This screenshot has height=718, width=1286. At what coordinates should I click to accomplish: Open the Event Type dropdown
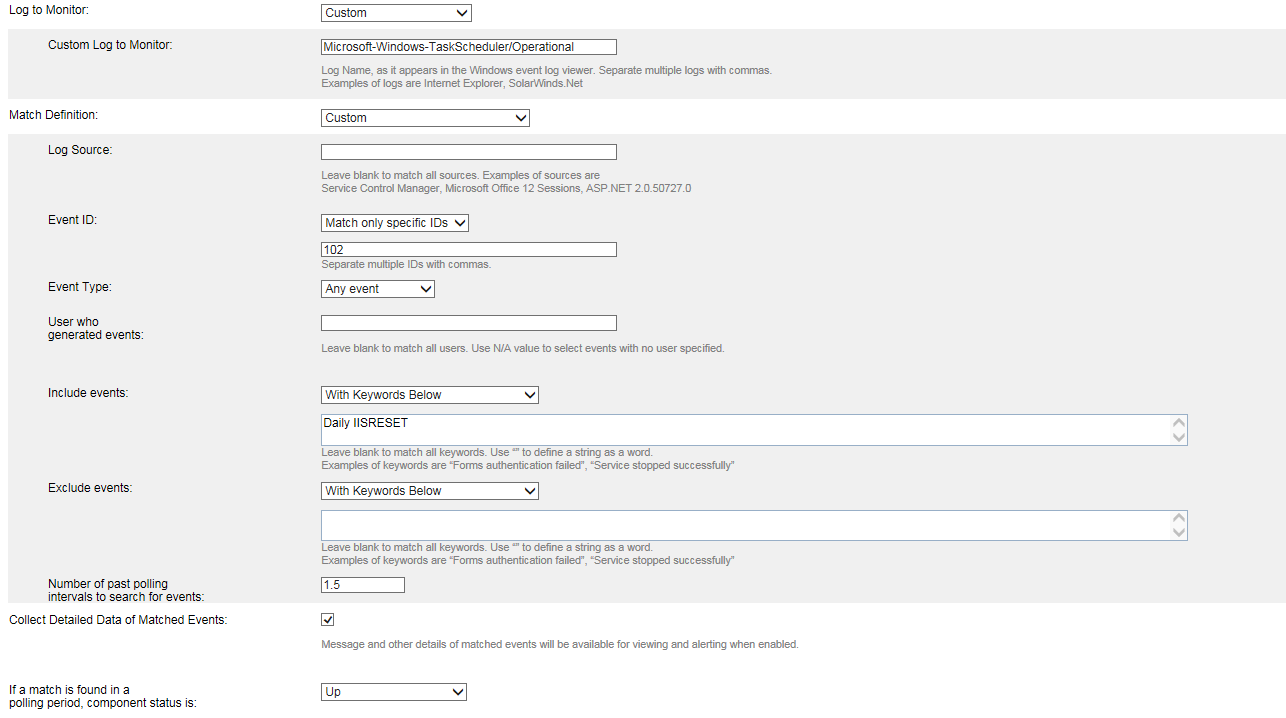click(x=378, y=289)
